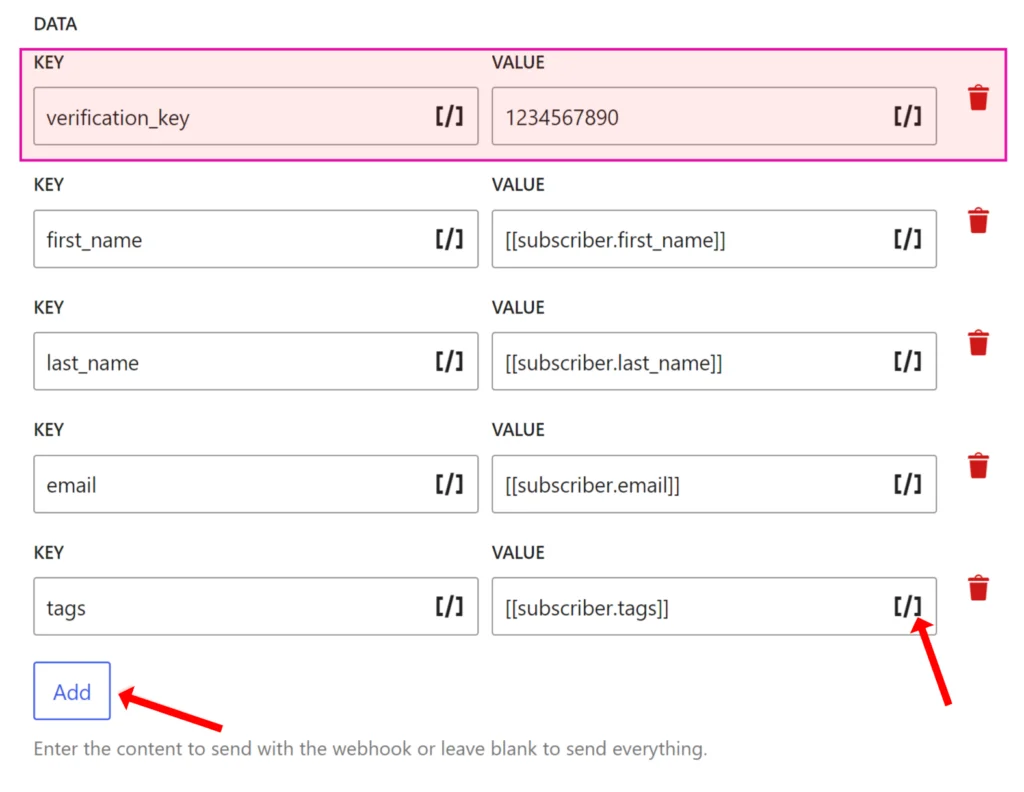Open merge tag picker for last_name key
Viewport: 1024px width, 792px height.
tap(449, 362)
